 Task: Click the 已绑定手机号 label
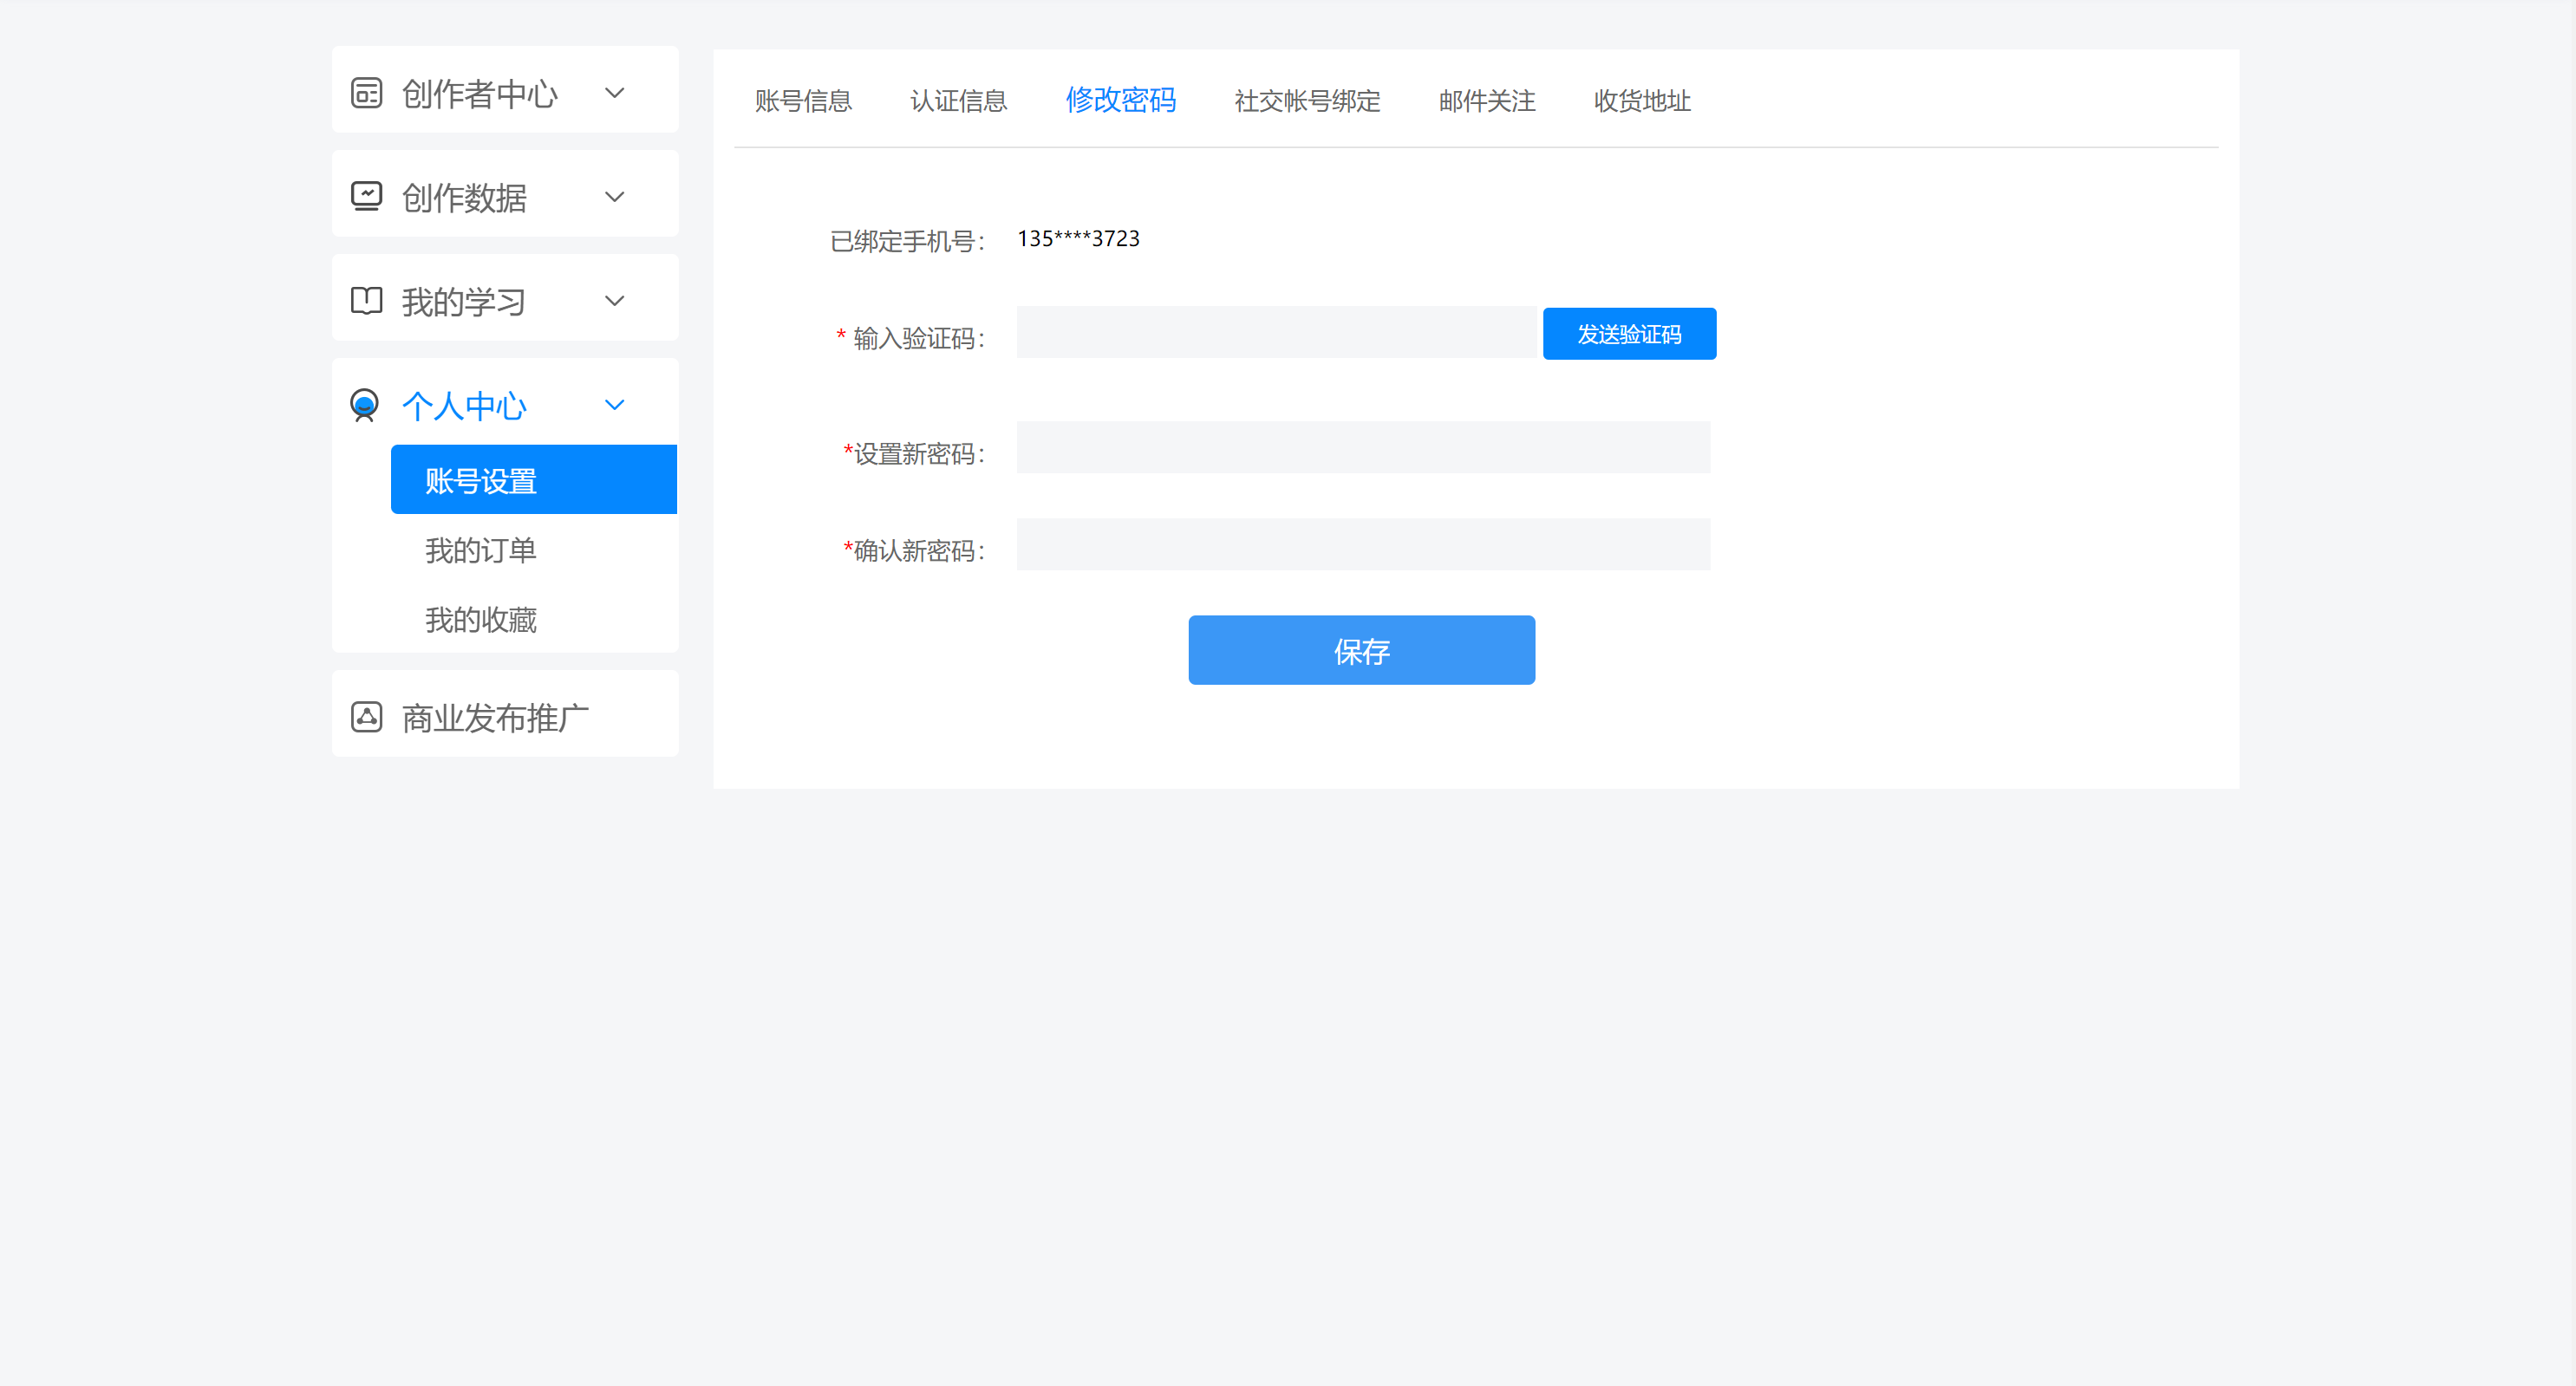tap(907, 241)
